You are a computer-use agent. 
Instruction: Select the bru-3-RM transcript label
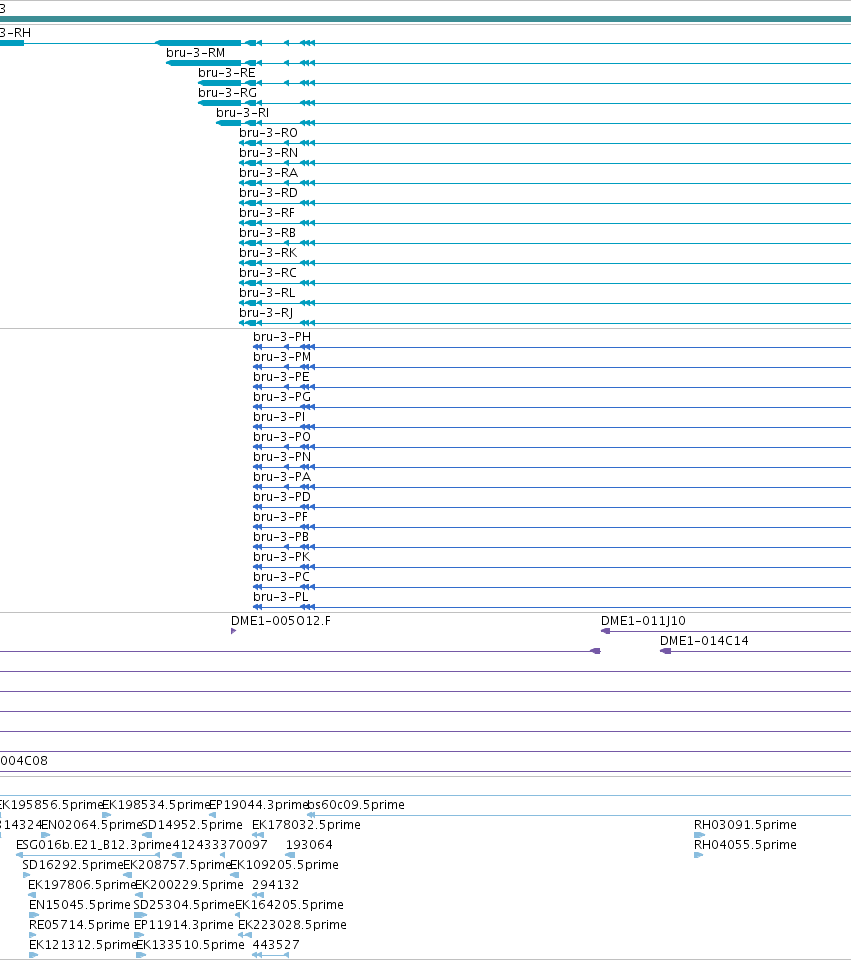click(195, 53)
